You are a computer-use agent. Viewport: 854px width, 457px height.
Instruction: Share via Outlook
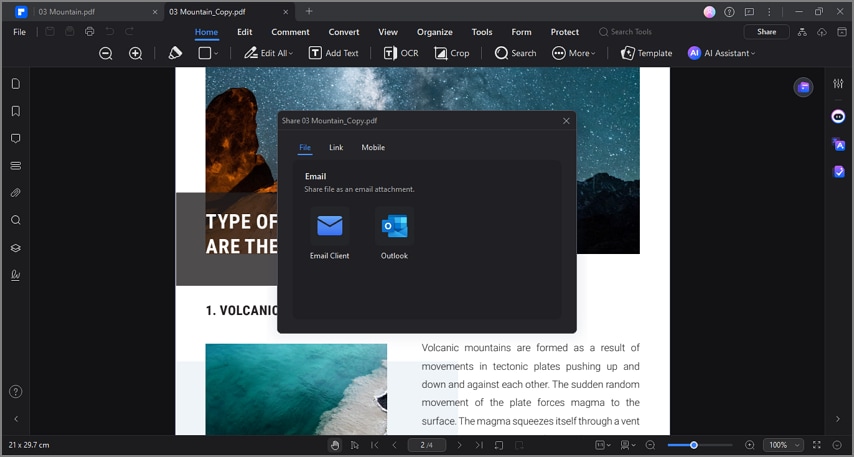click(394, 234)
